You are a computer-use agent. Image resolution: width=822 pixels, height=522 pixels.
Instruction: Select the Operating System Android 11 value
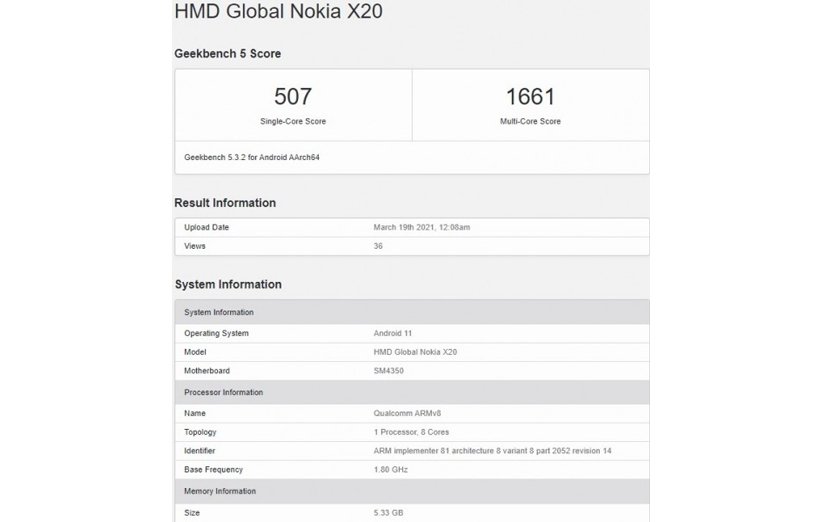pyautogui.click(x=393, y=333)
